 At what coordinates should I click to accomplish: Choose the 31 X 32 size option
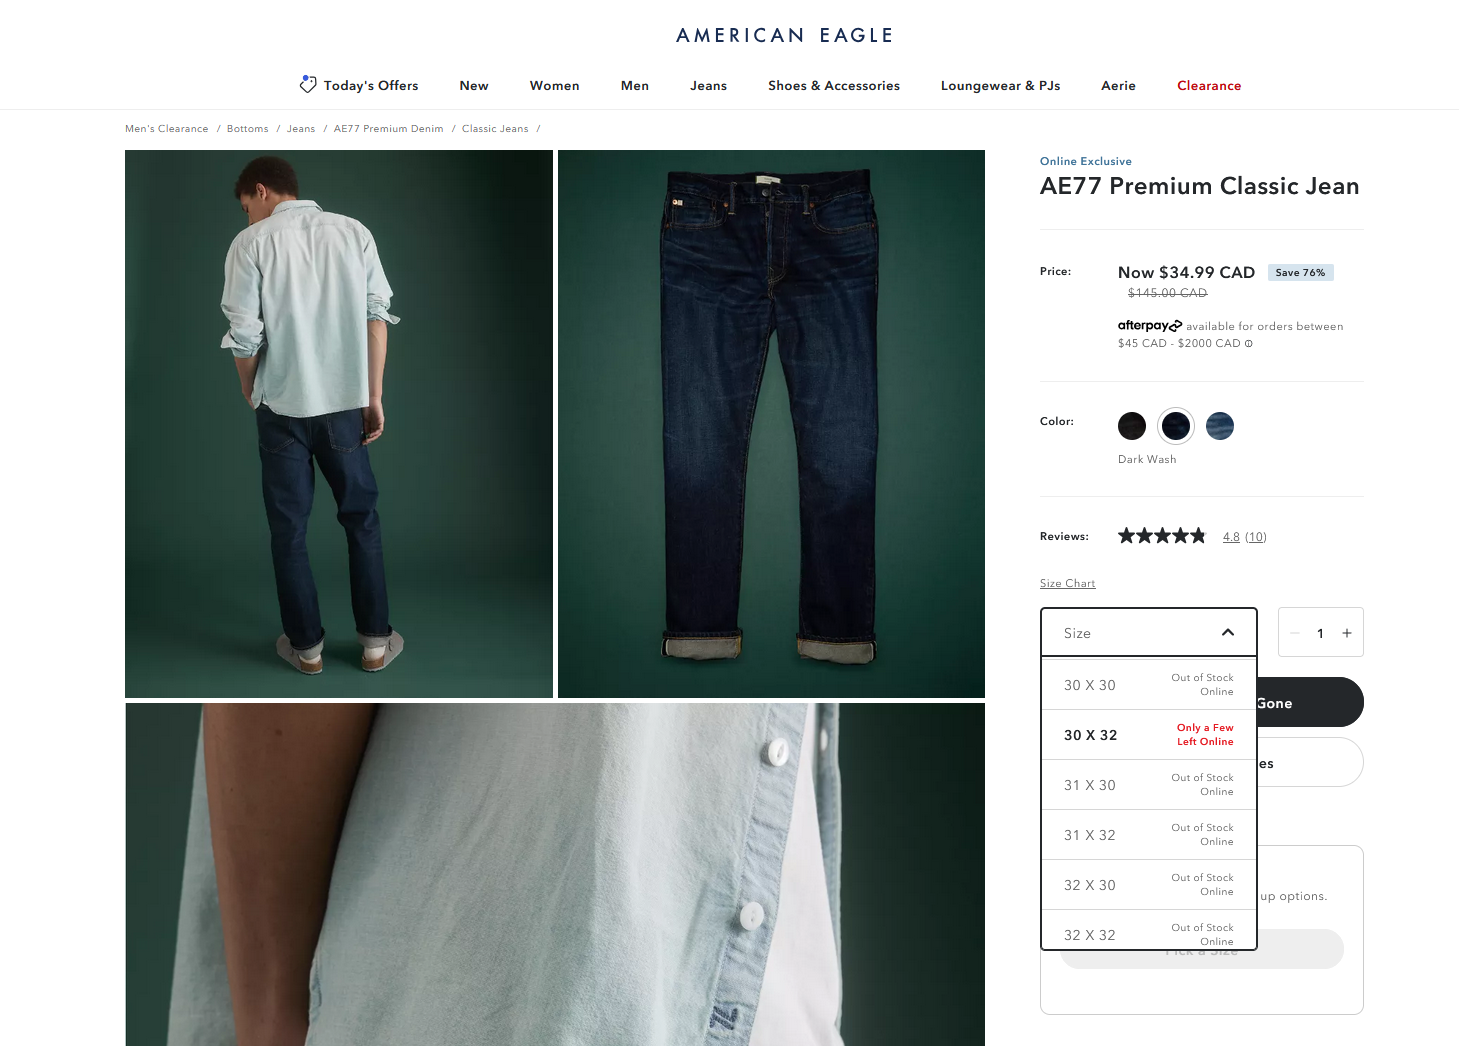pos(1148,835)
